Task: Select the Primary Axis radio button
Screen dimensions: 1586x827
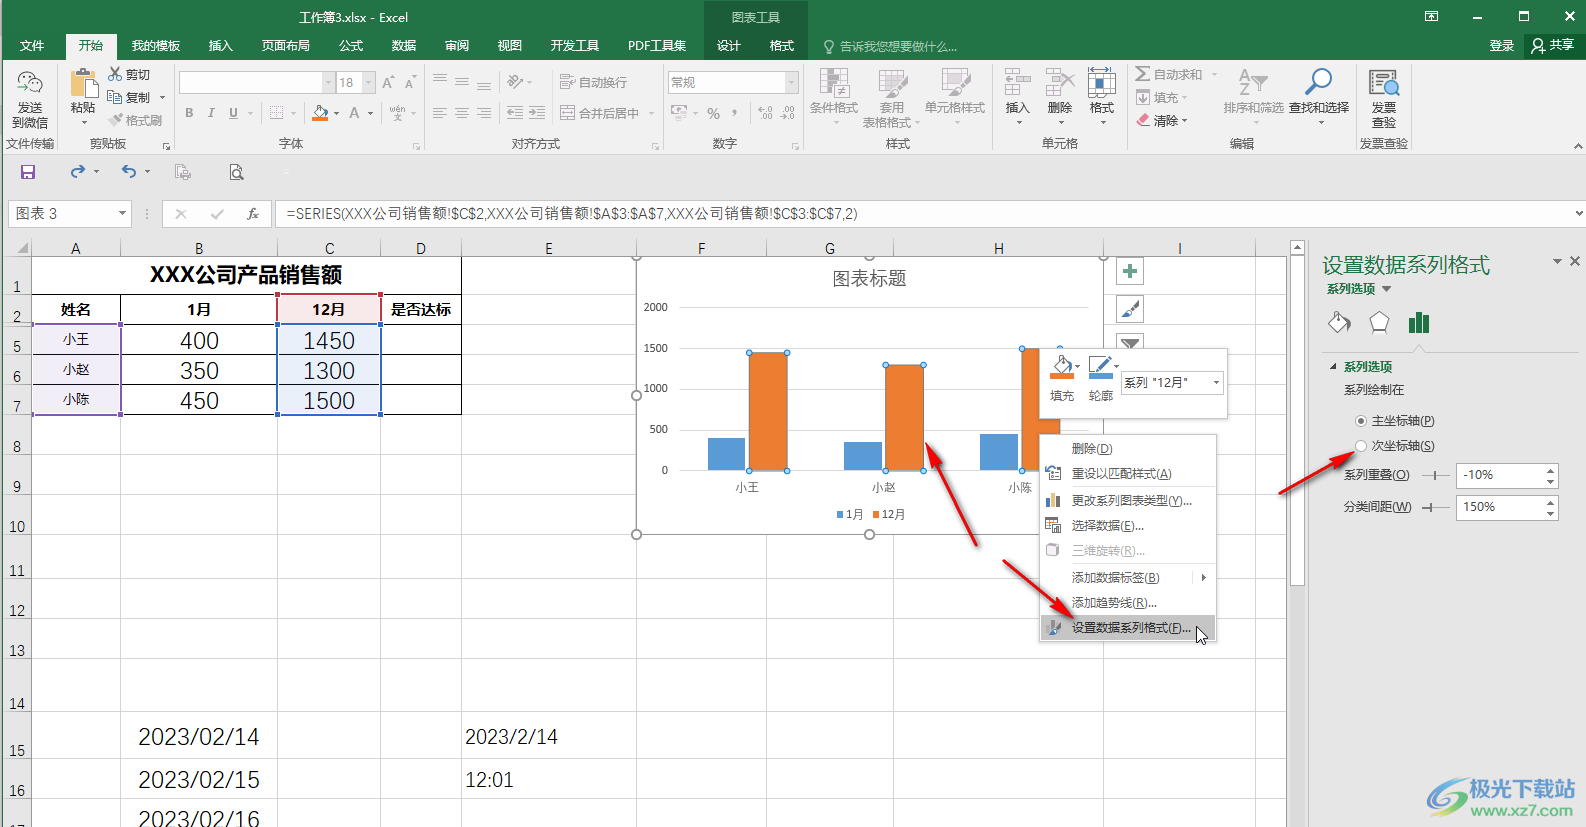Action: (1361, 421)
